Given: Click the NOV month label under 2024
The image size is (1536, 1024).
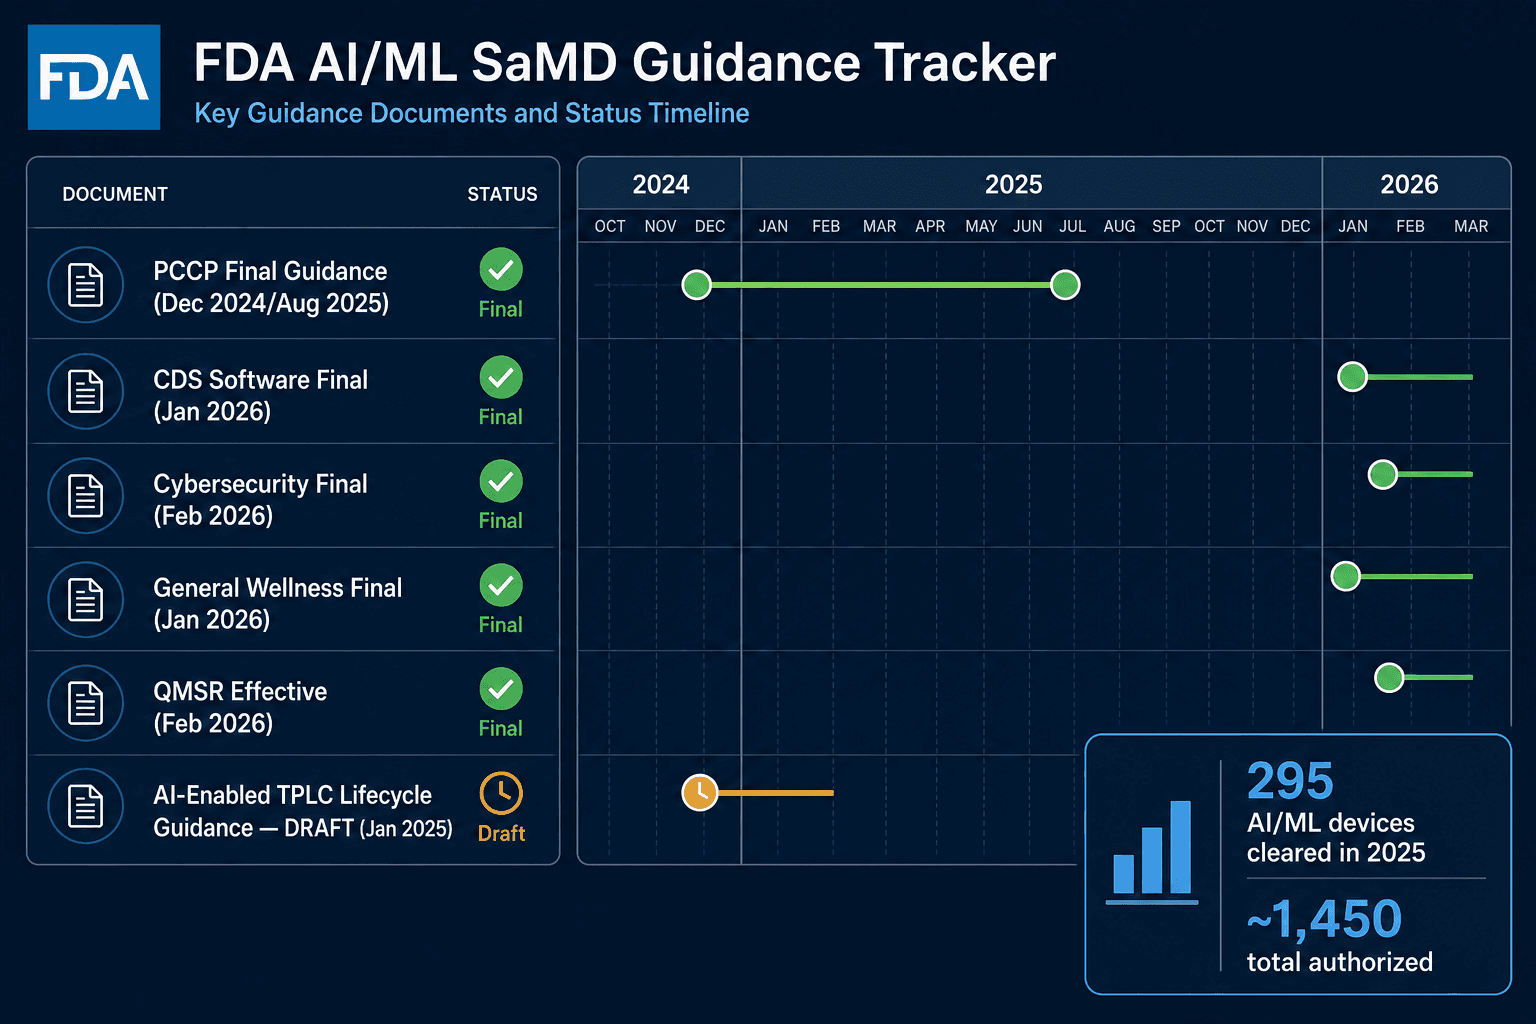Looking at the screenshot, I should click(x=660, y=226).
